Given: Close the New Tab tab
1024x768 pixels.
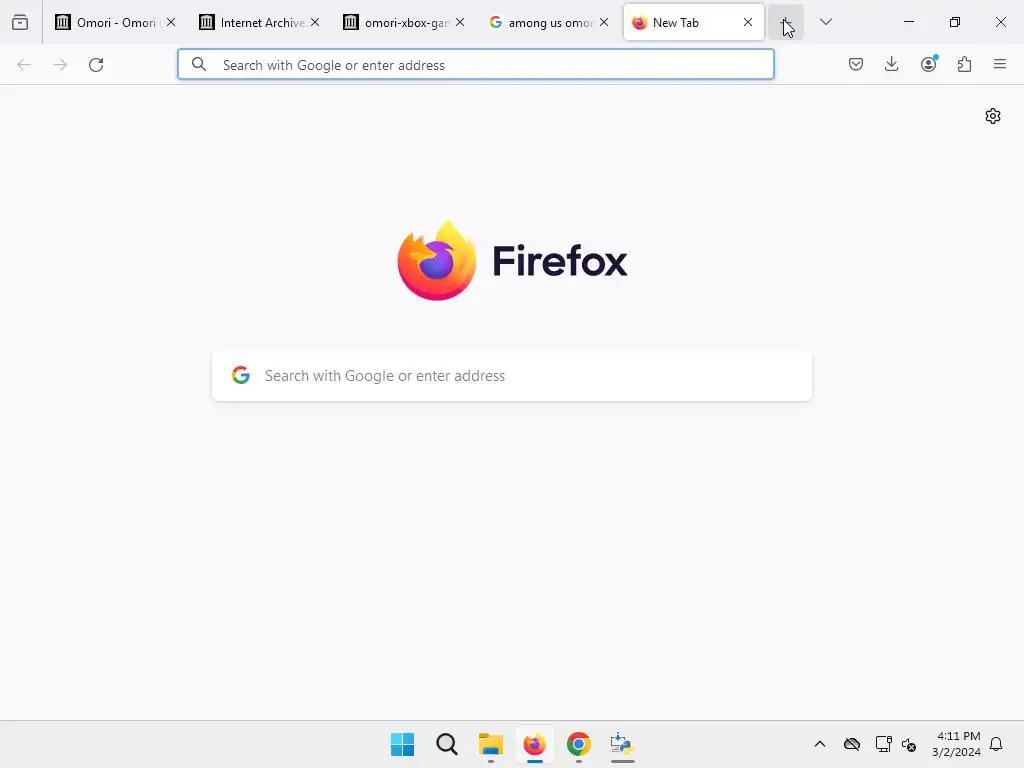Looking at the screenshot, I should [x=748, y=22].
